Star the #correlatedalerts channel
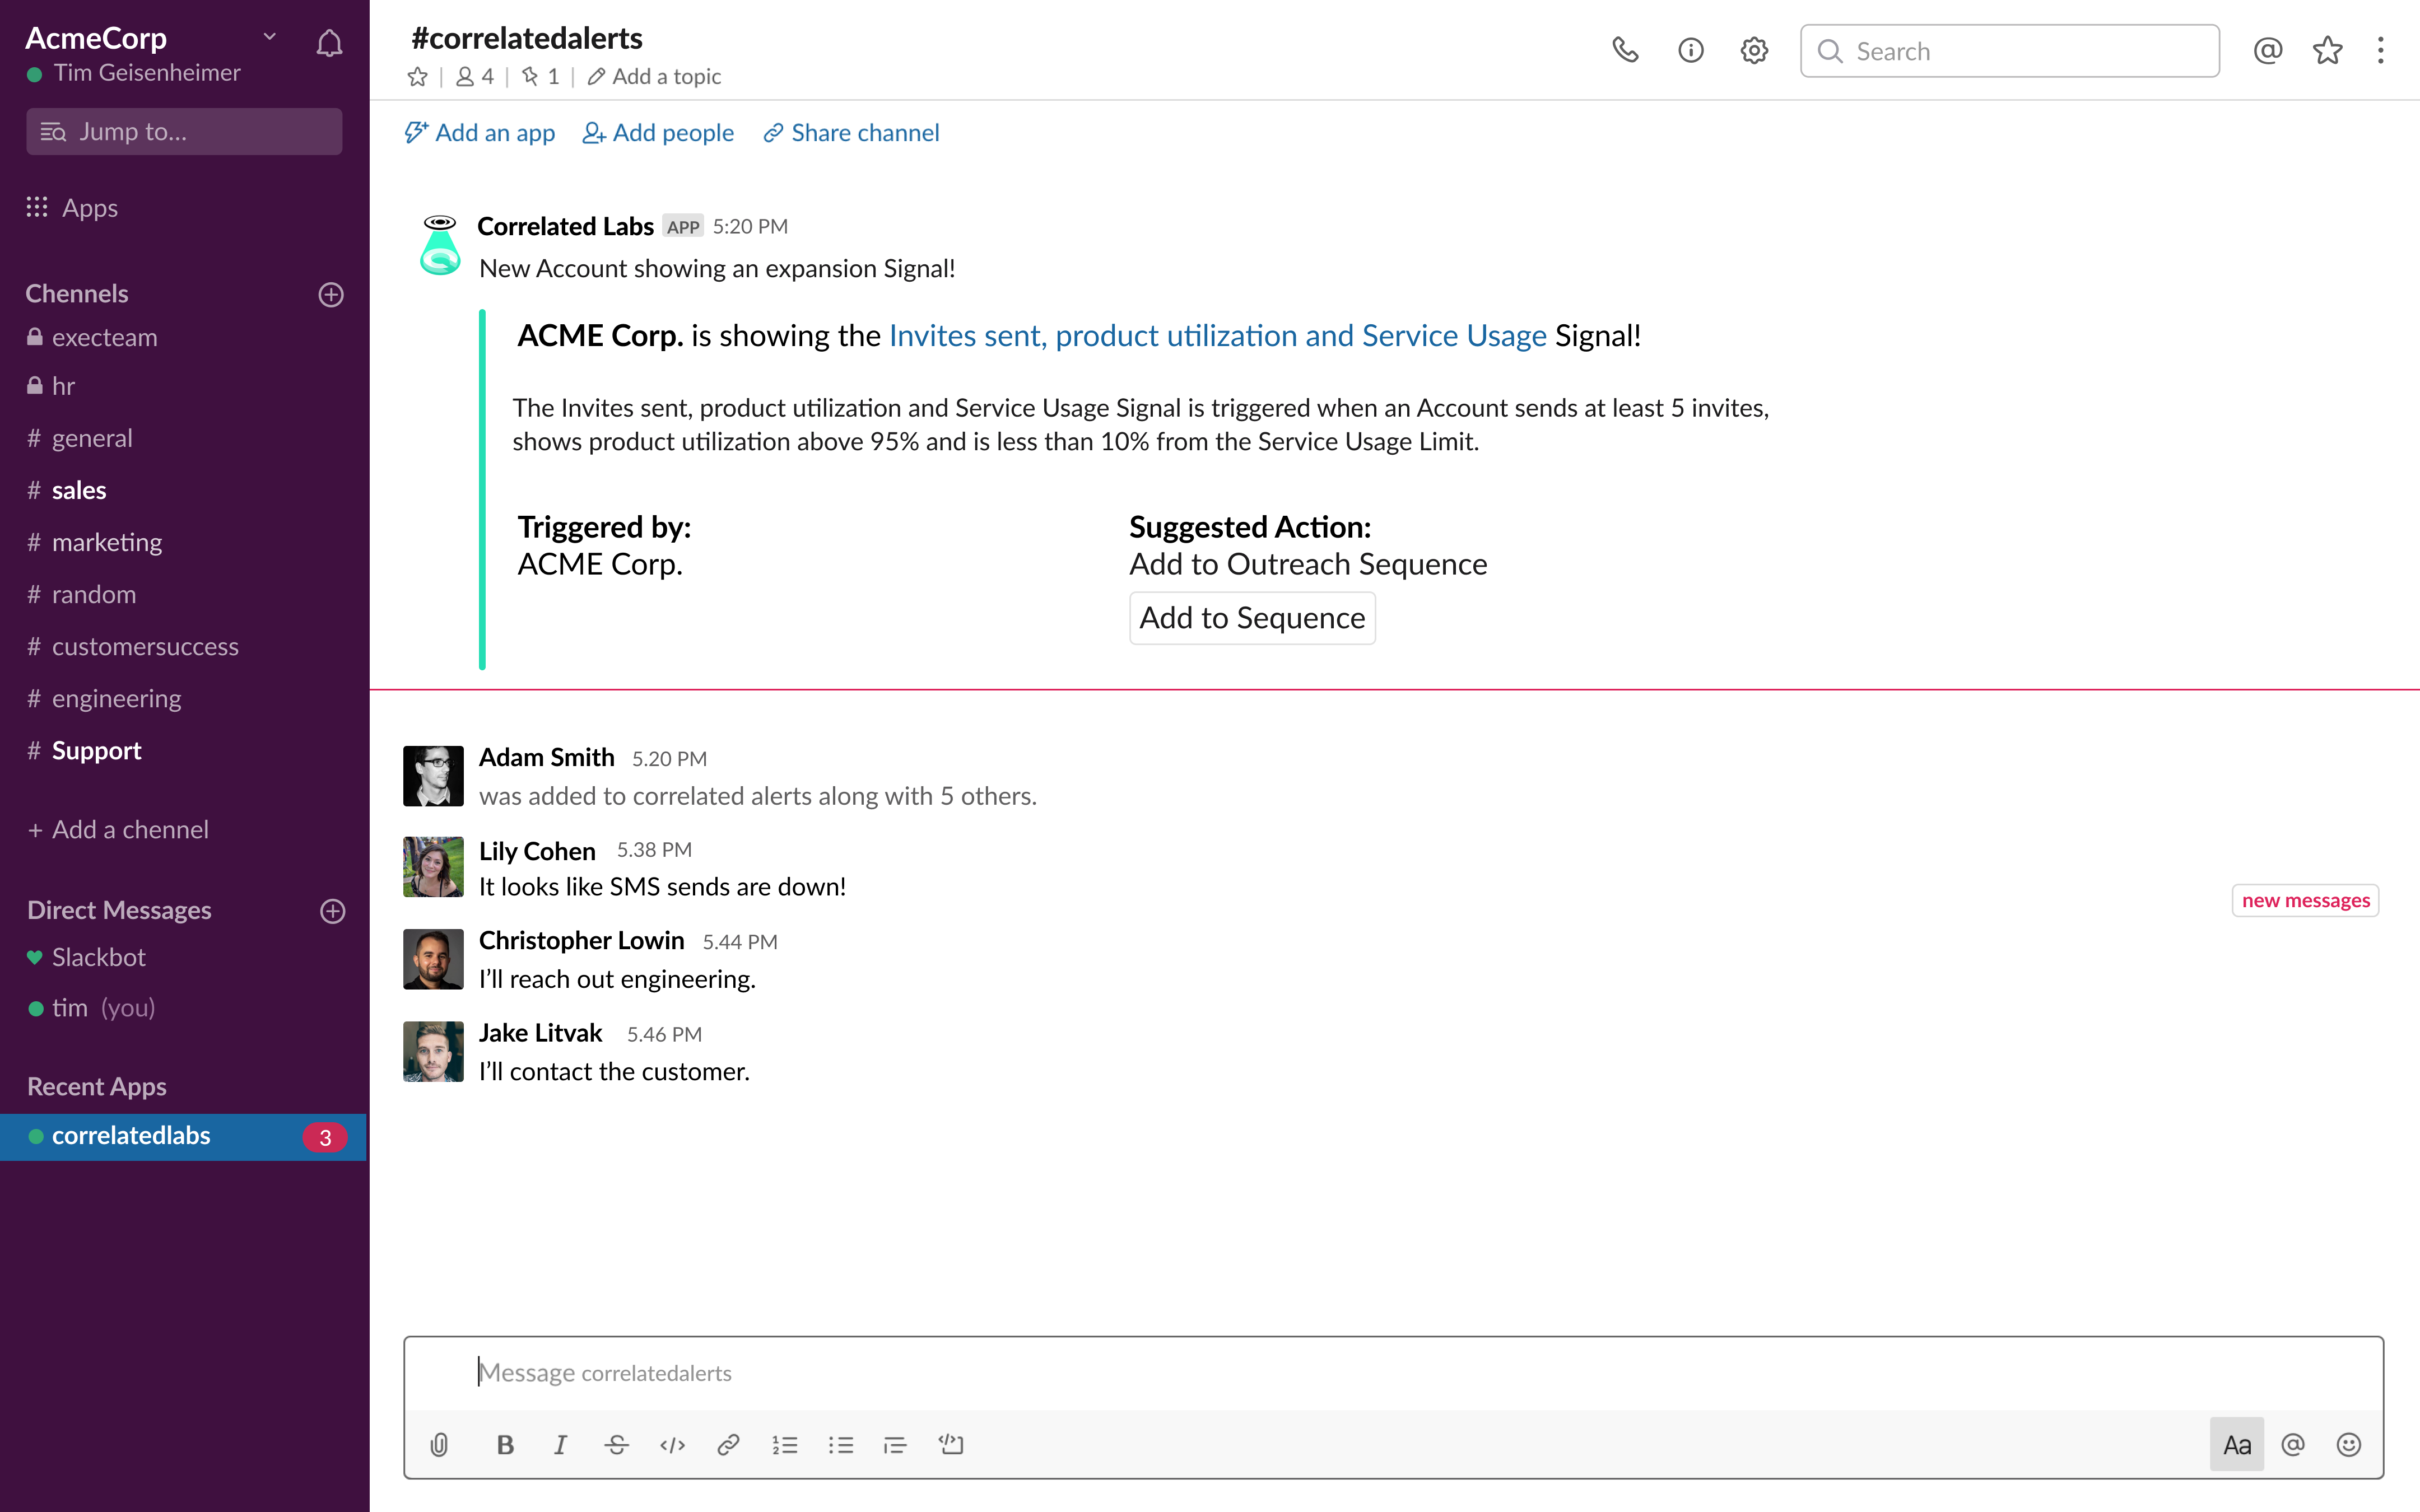This screenshot has height=1512, width=2420. coord(418,76)
